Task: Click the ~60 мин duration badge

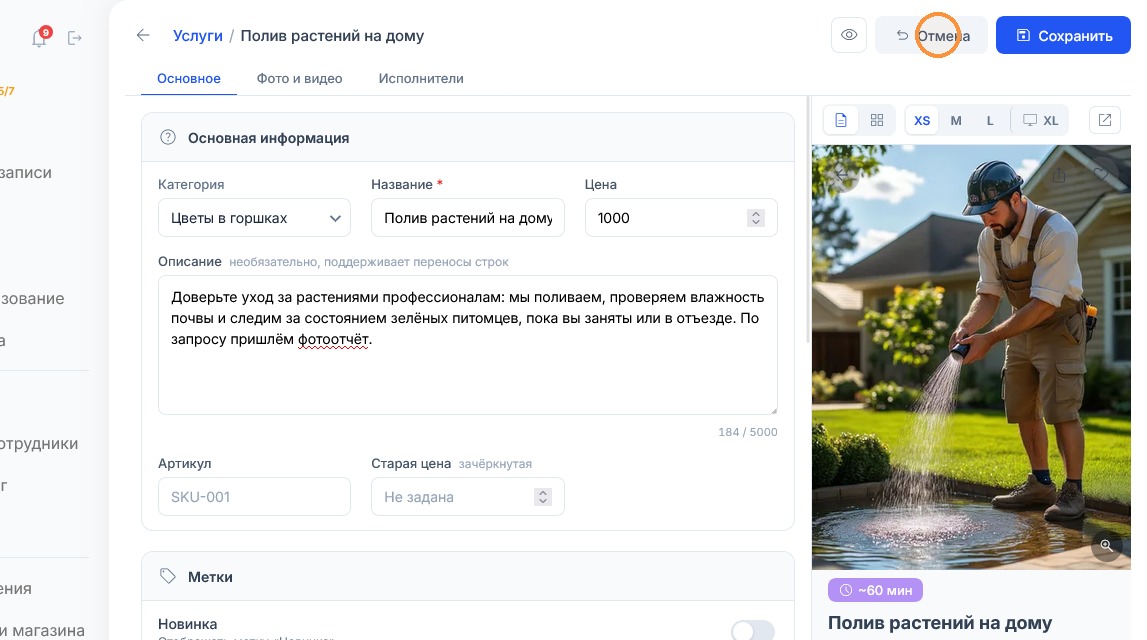Action: pyautogui.click(x=875, y=590)
